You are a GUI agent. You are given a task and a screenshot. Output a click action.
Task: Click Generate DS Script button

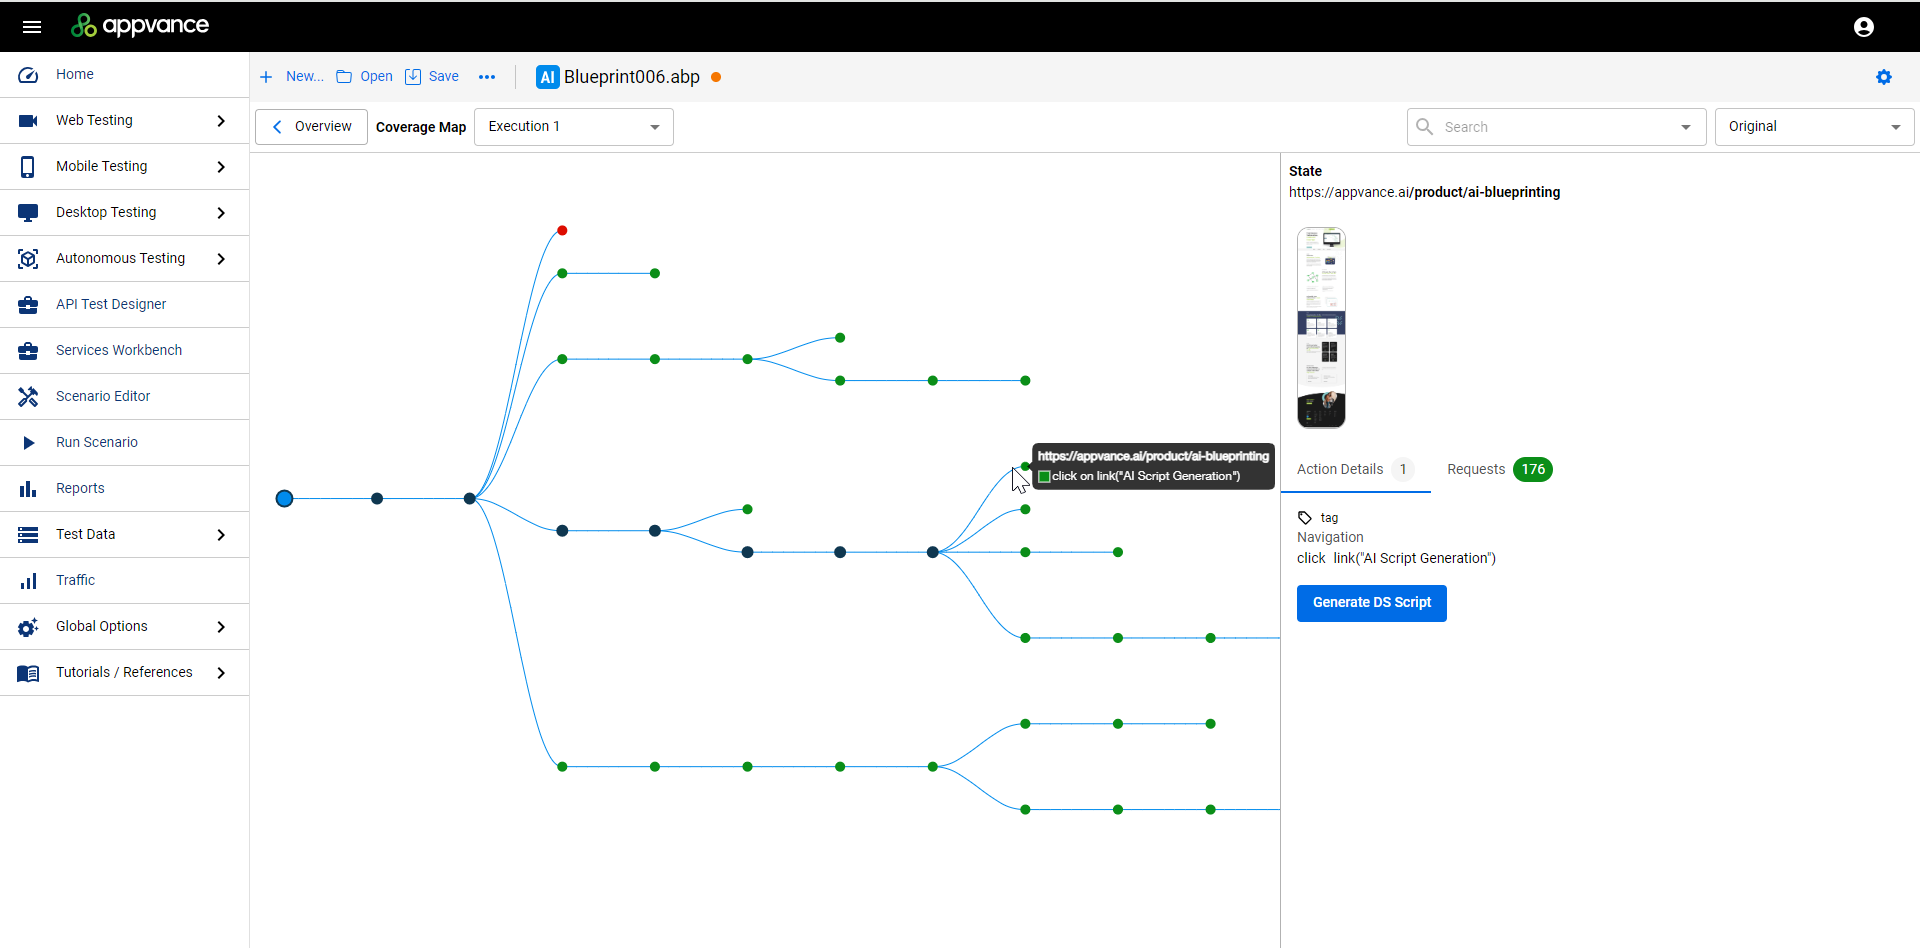(1372, 603)
